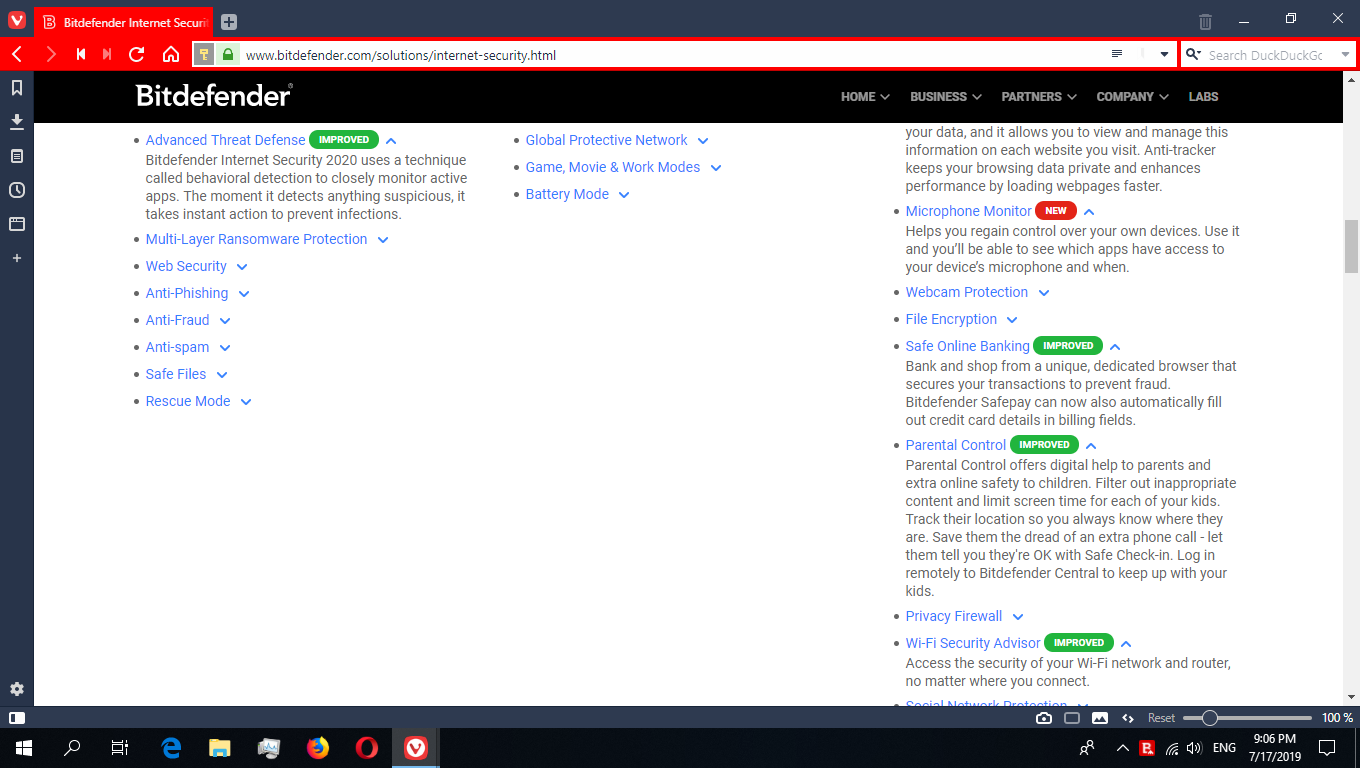Open the Privacy Firewall link
Image resolution: width=1360 pixels, height=768 pixels.
click(x=954, y=616)
